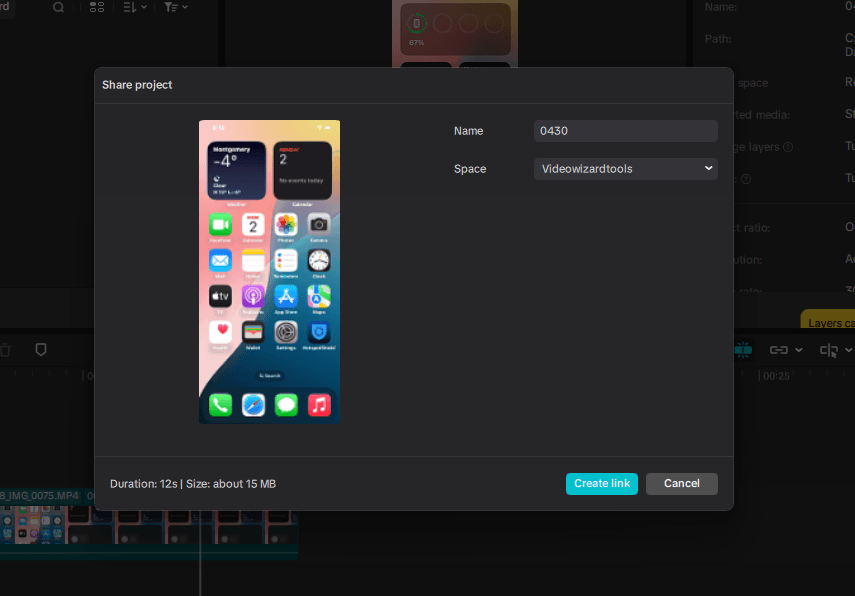This screenshot has height=596, width=855.
Task: Edit the project Name field 0430
Action: 625,131
